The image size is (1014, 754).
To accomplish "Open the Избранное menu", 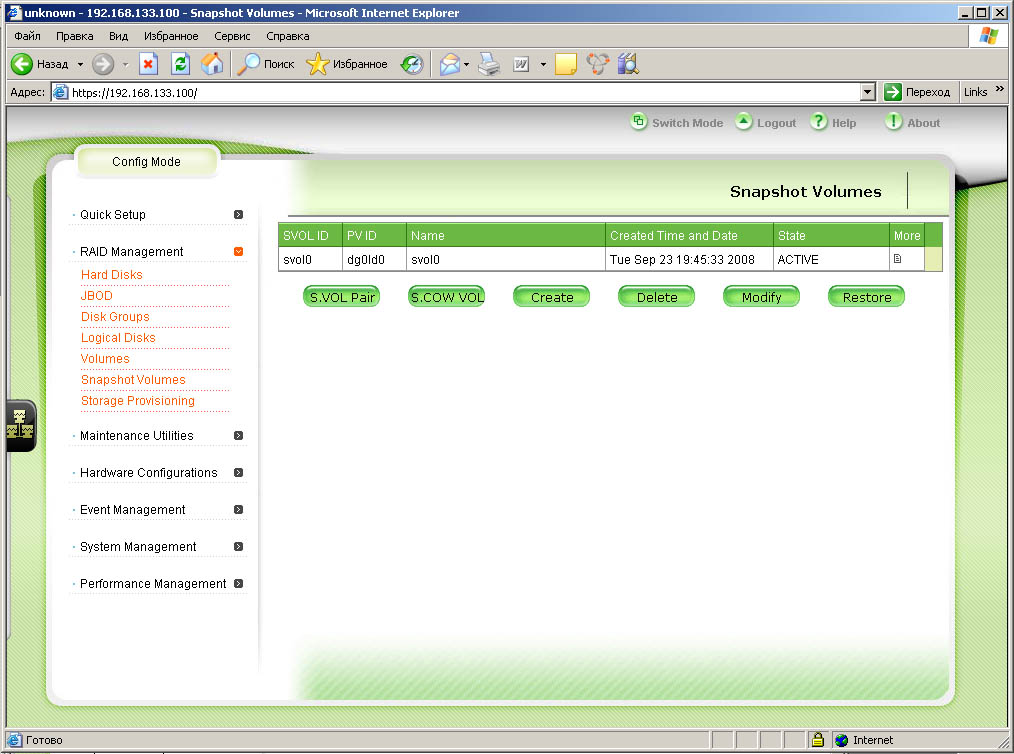I will pos(171,36).
